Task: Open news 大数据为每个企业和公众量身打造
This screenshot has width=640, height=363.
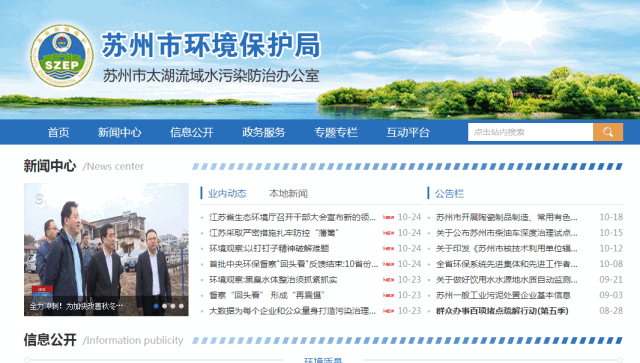Action: [x=292, y=311]
